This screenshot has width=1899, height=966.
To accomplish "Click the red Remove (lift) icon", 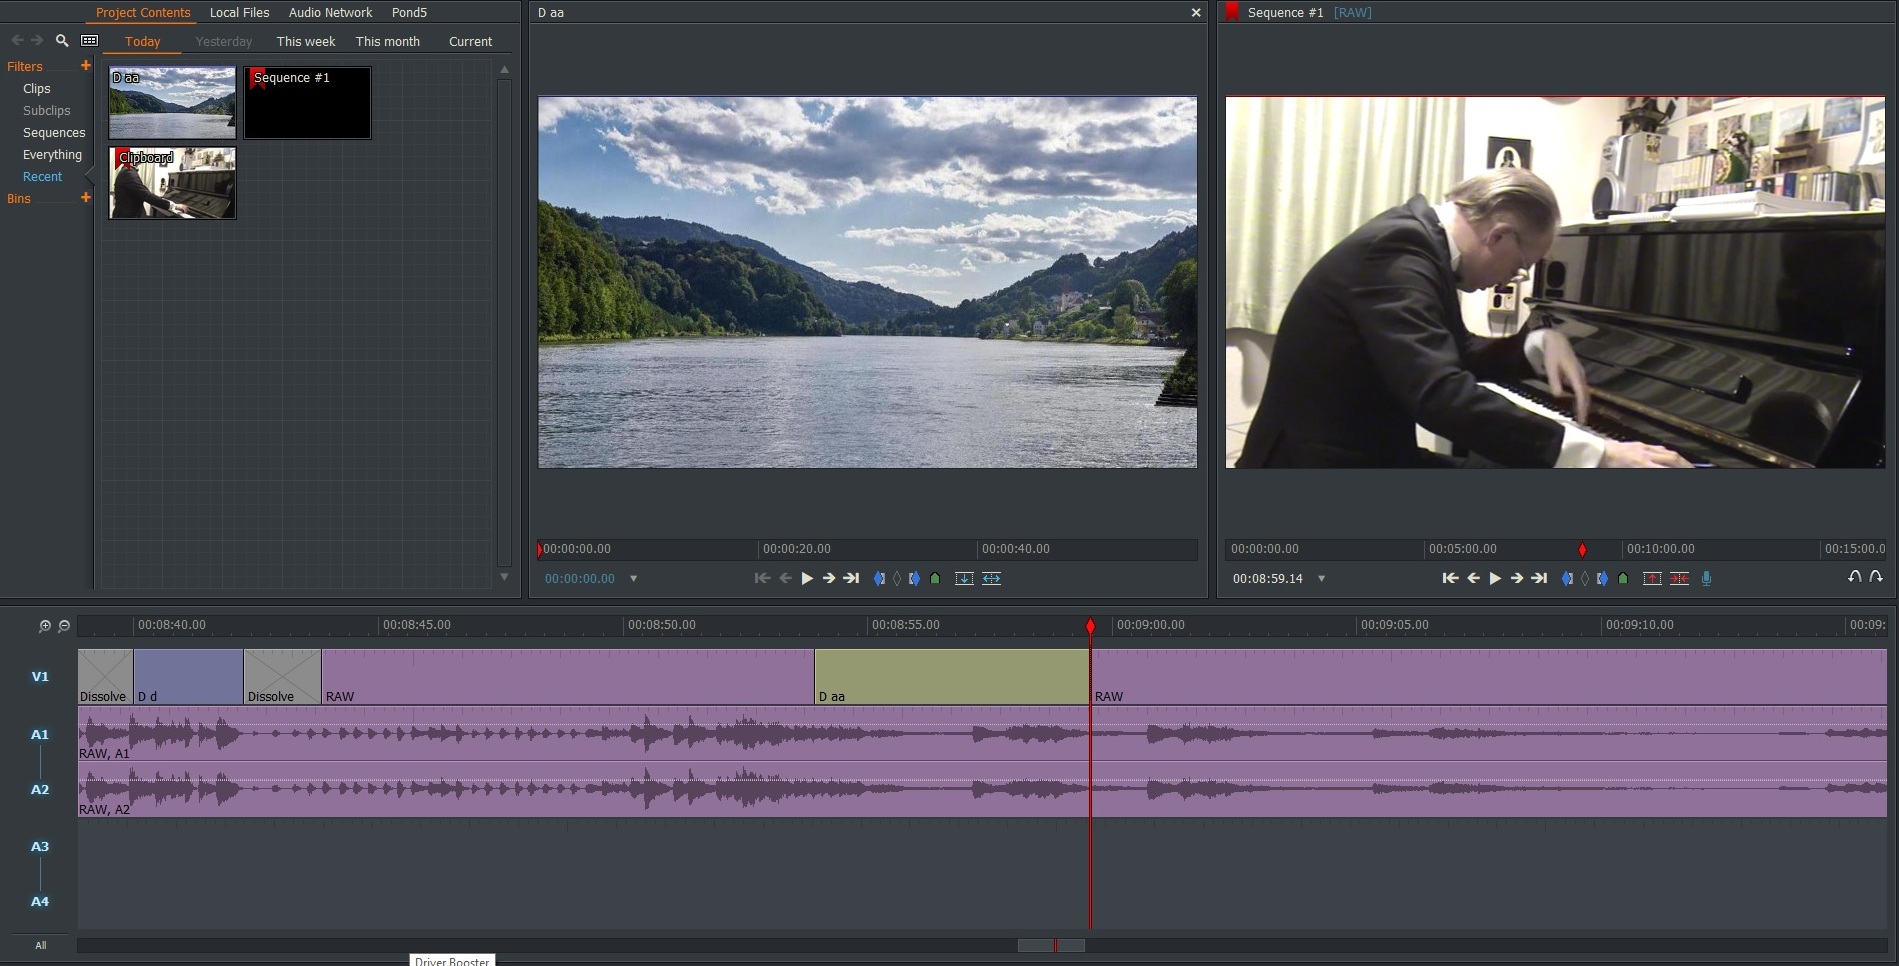I will click(1652, 578).
